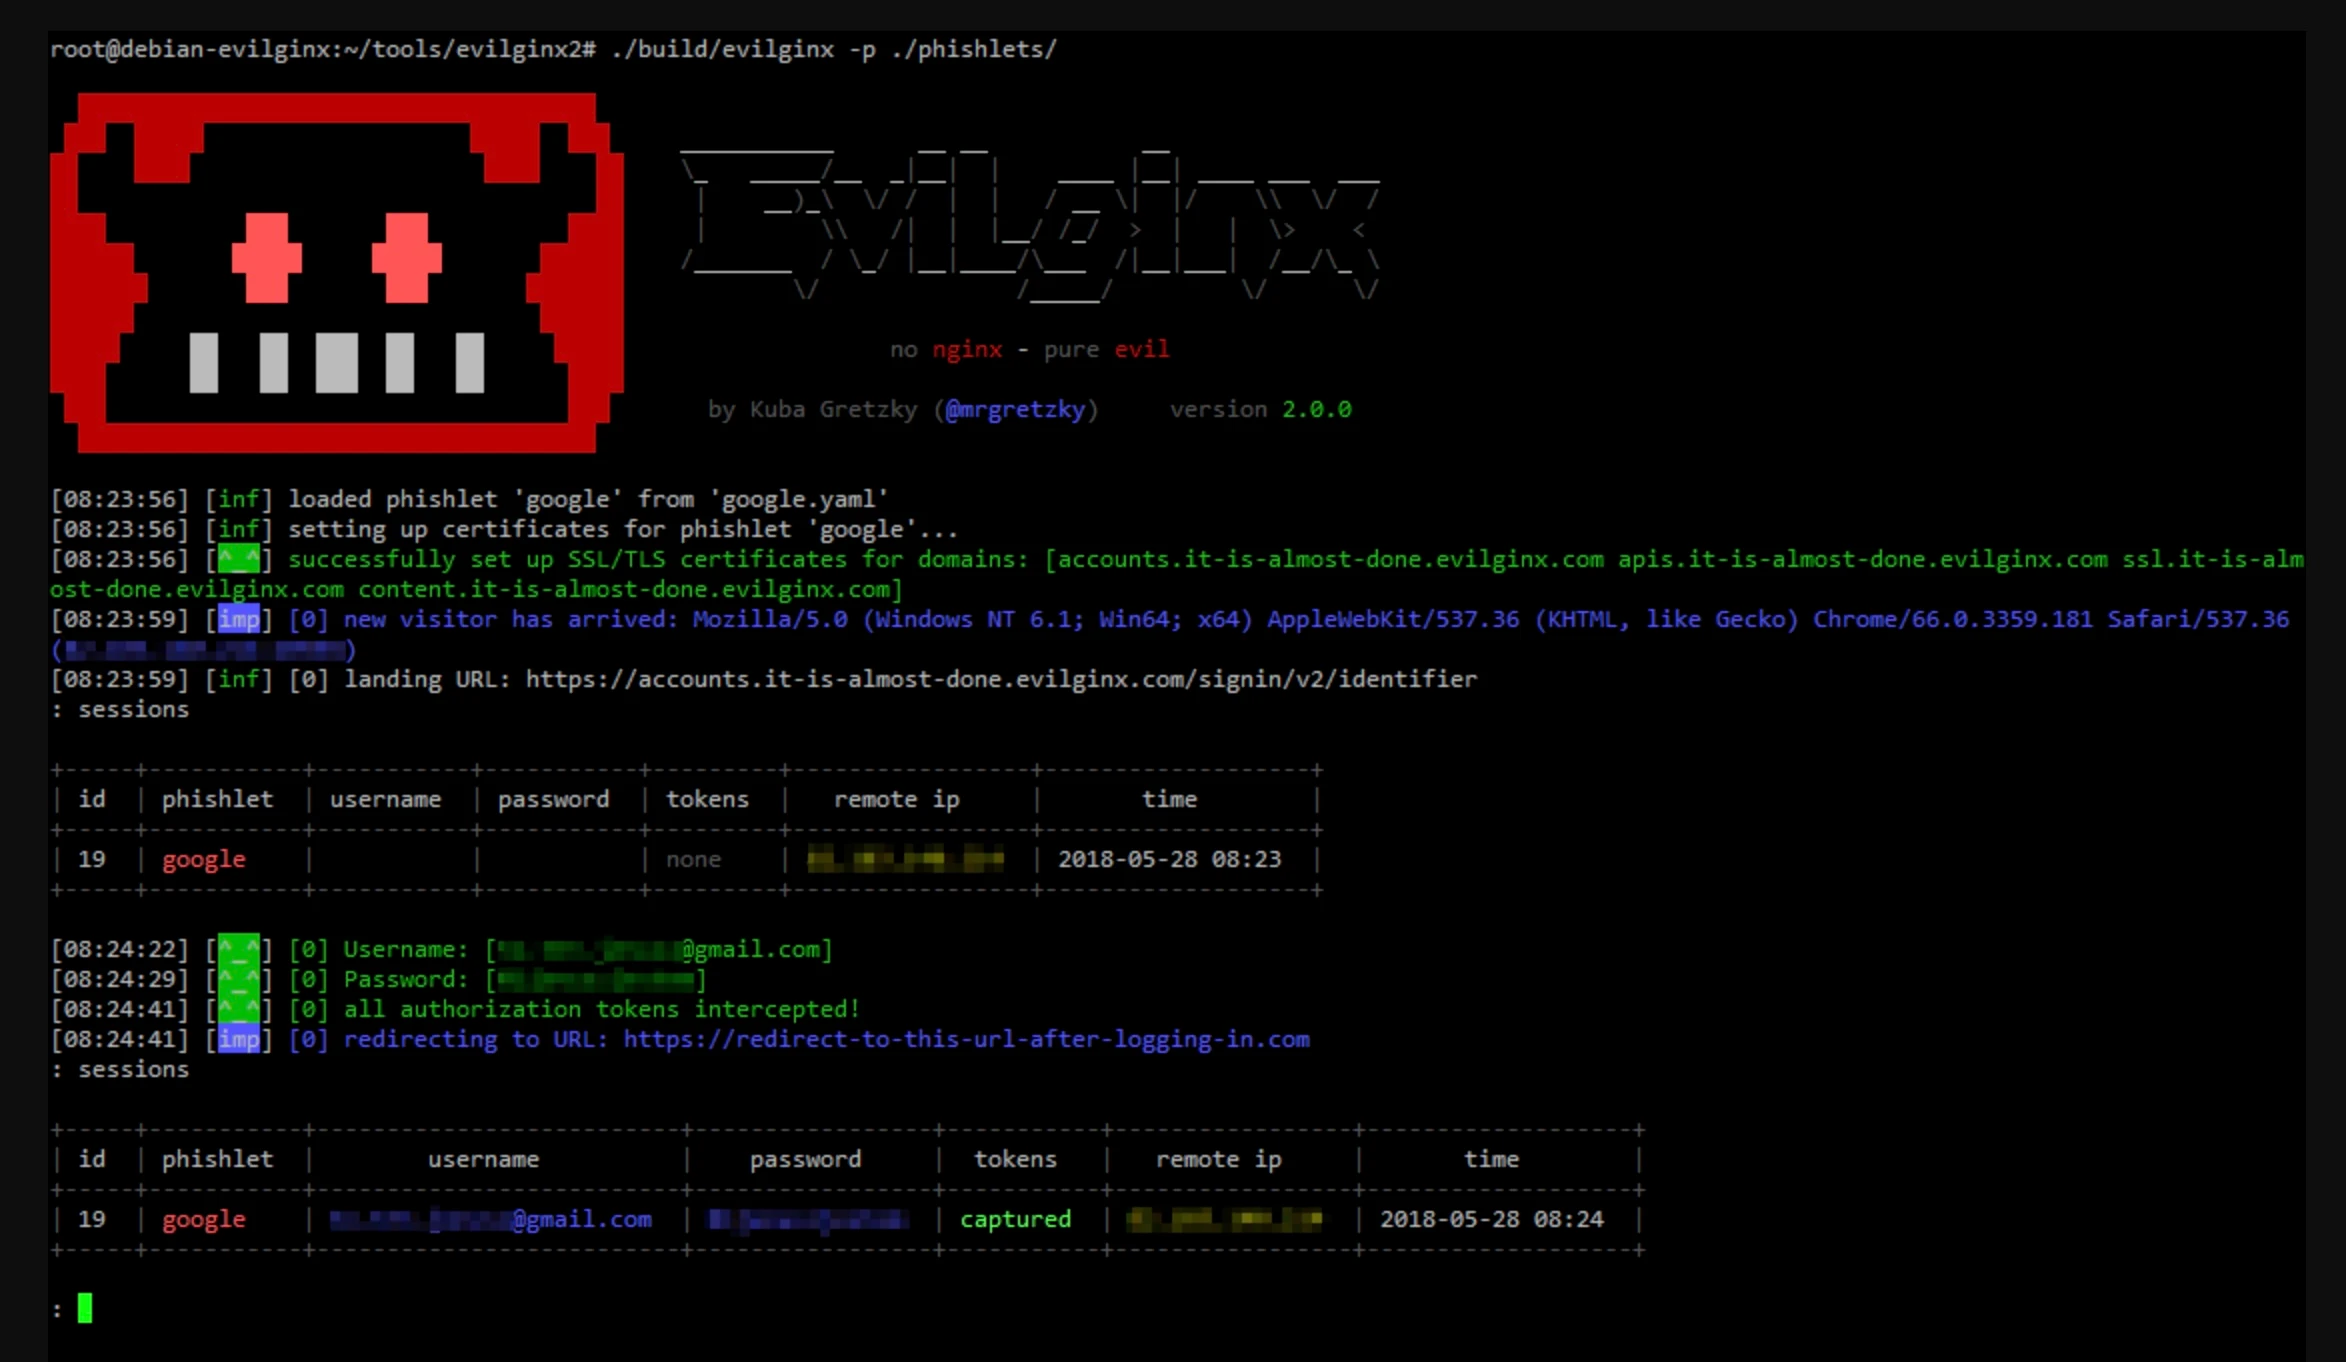The height and width of the screenshot is (1362, 2346).
Task: Click blue imp badge on new visitor line
Action: tap(239, 619)
